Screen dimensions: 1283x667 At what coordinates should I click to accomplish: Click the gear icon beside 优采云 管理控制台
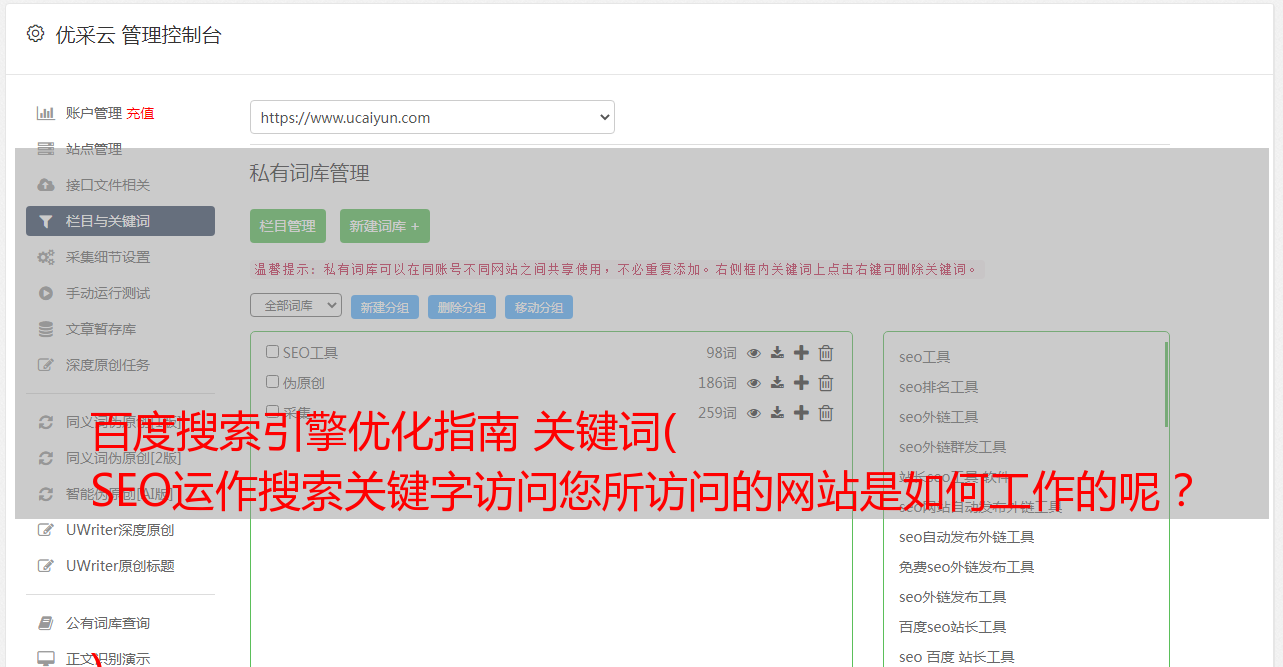pyautogui.click(x=36, y=34)
